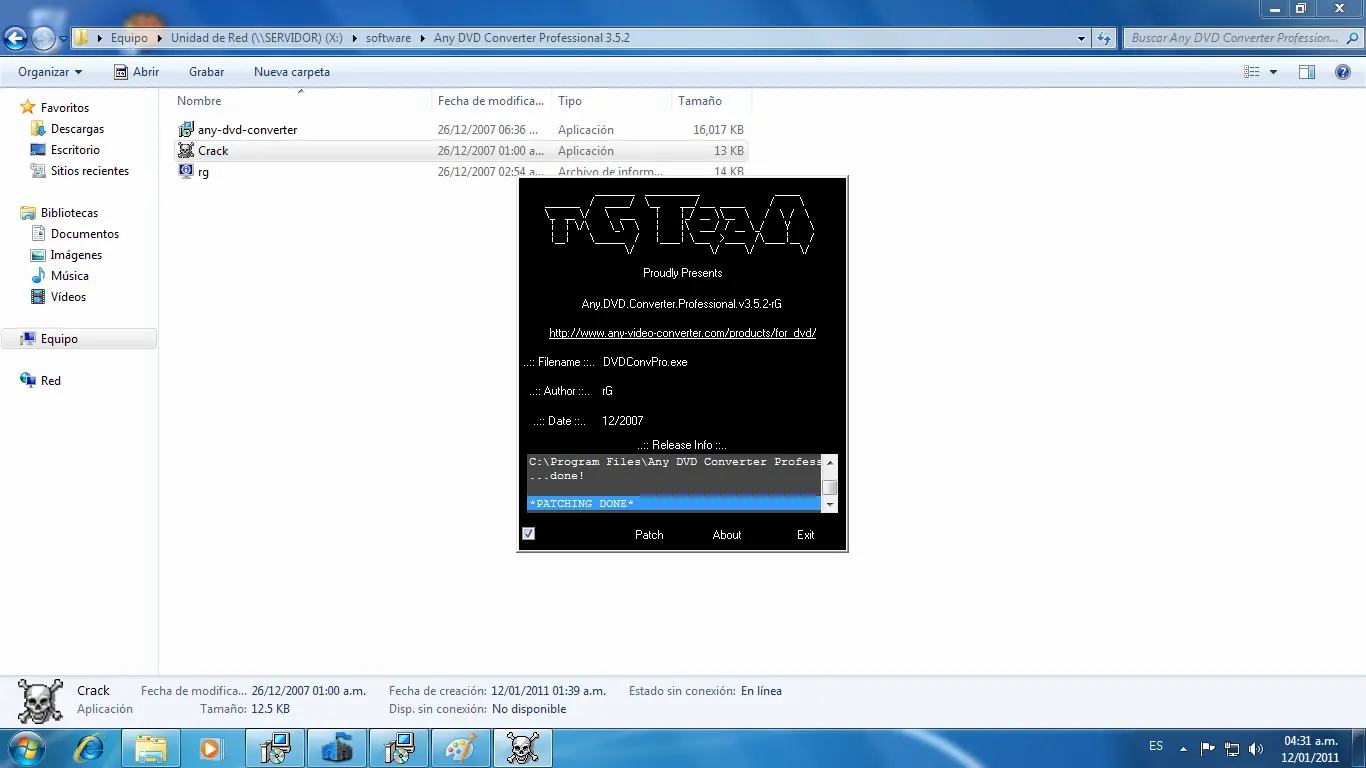
Task: Expand the address bar history dropdown arrow
Action: 1081,39
